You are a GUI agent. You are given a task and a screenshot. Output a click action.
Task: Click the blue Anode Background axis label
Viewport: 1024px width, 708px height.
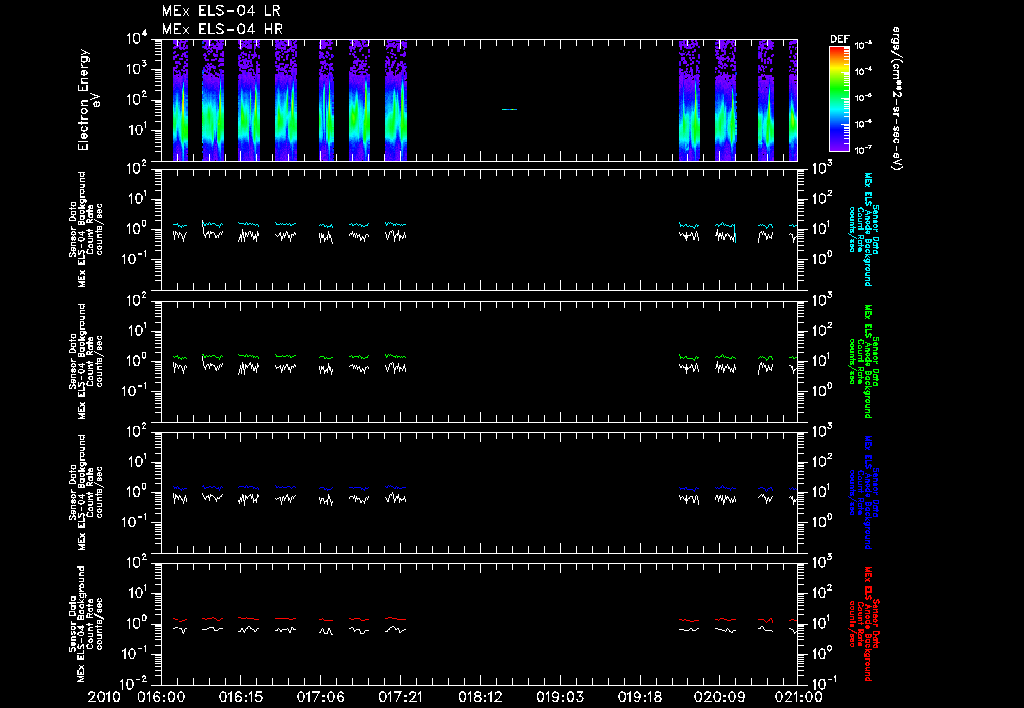click(x=865, y=492)
